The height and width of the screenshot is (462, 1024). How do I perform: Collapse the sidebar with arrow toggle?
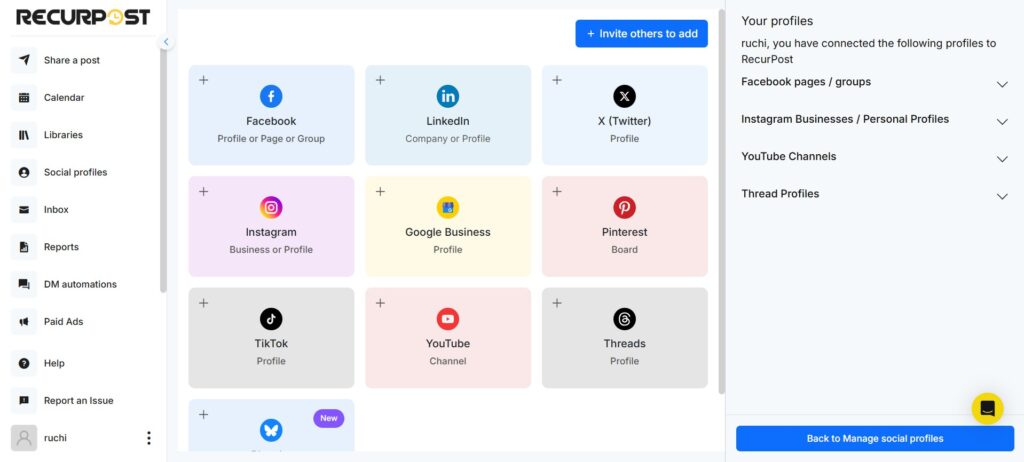point(166,42)
